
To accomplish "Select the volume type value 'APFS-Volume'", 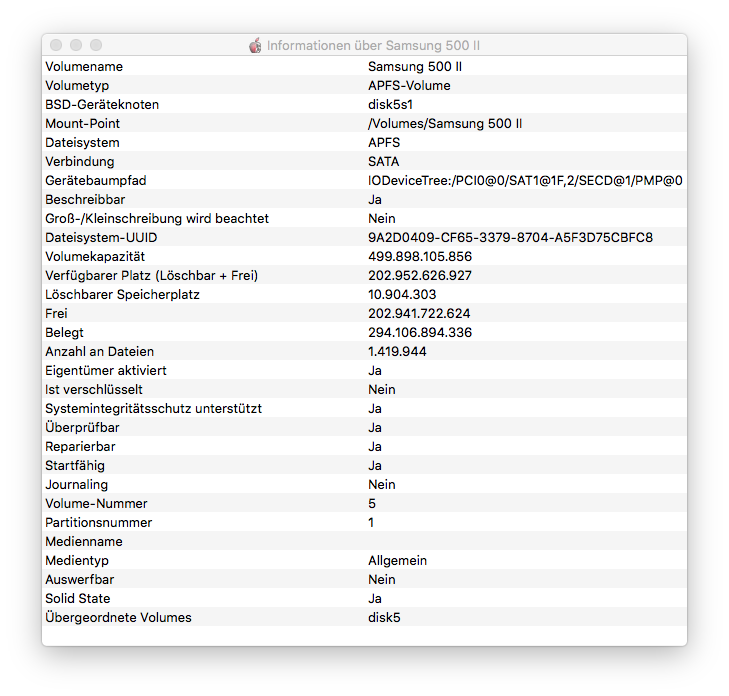I will (409, 86).
